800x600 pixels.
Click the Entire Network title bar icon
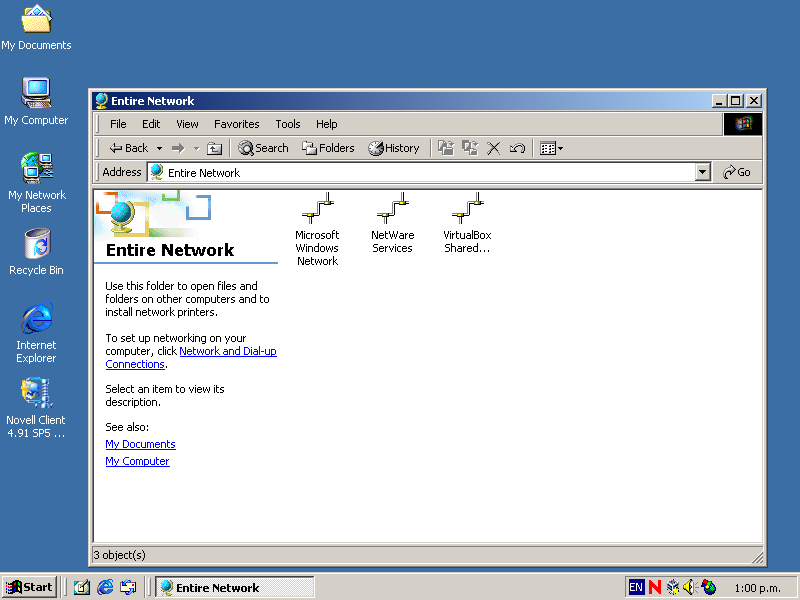(102, 101)
